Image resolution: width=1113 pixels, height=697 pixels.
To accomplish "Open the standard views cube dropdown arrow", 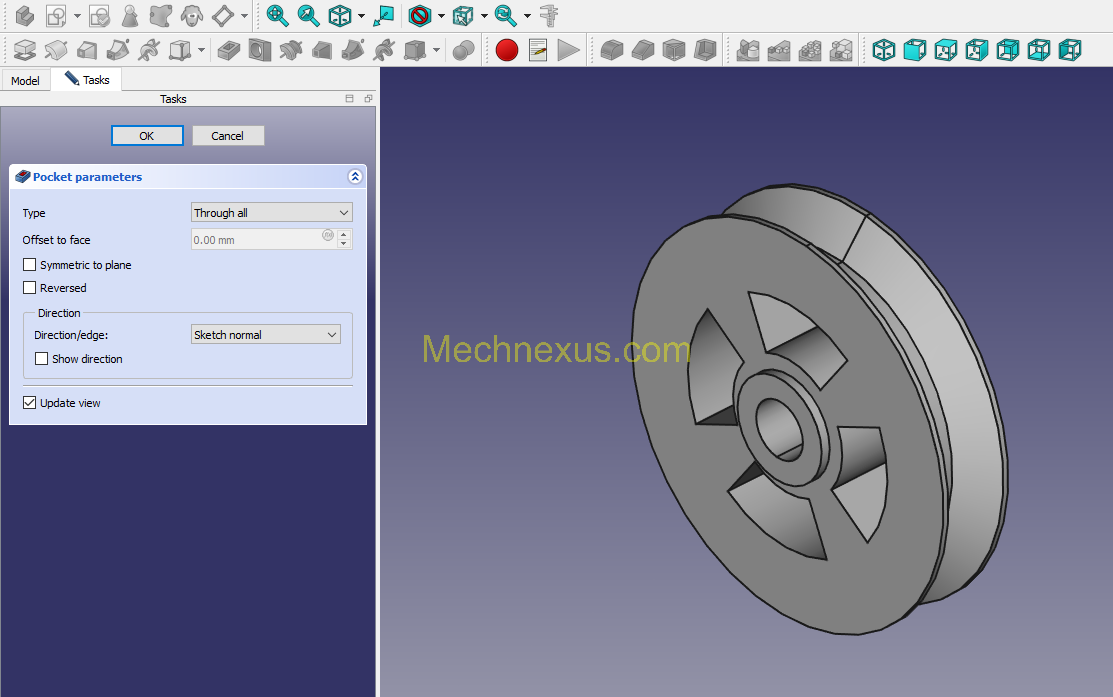I will 361,16.
